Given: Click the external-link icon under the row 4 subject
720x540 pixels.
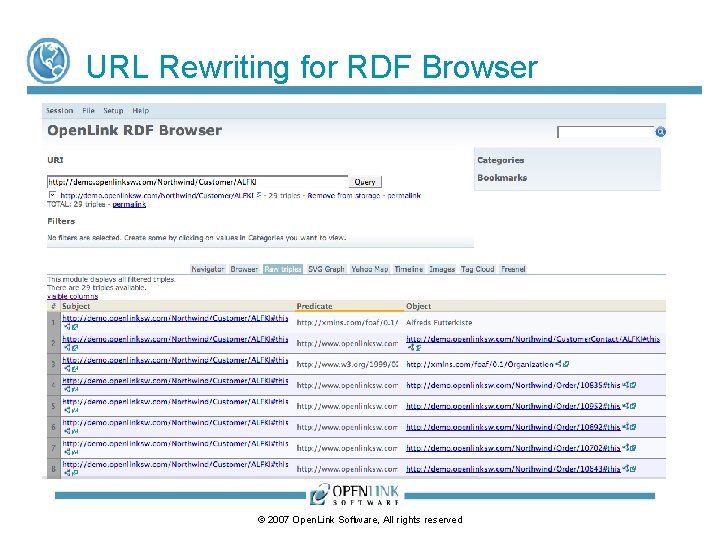Looking at the screenshot, I should [x=75, y=389].
